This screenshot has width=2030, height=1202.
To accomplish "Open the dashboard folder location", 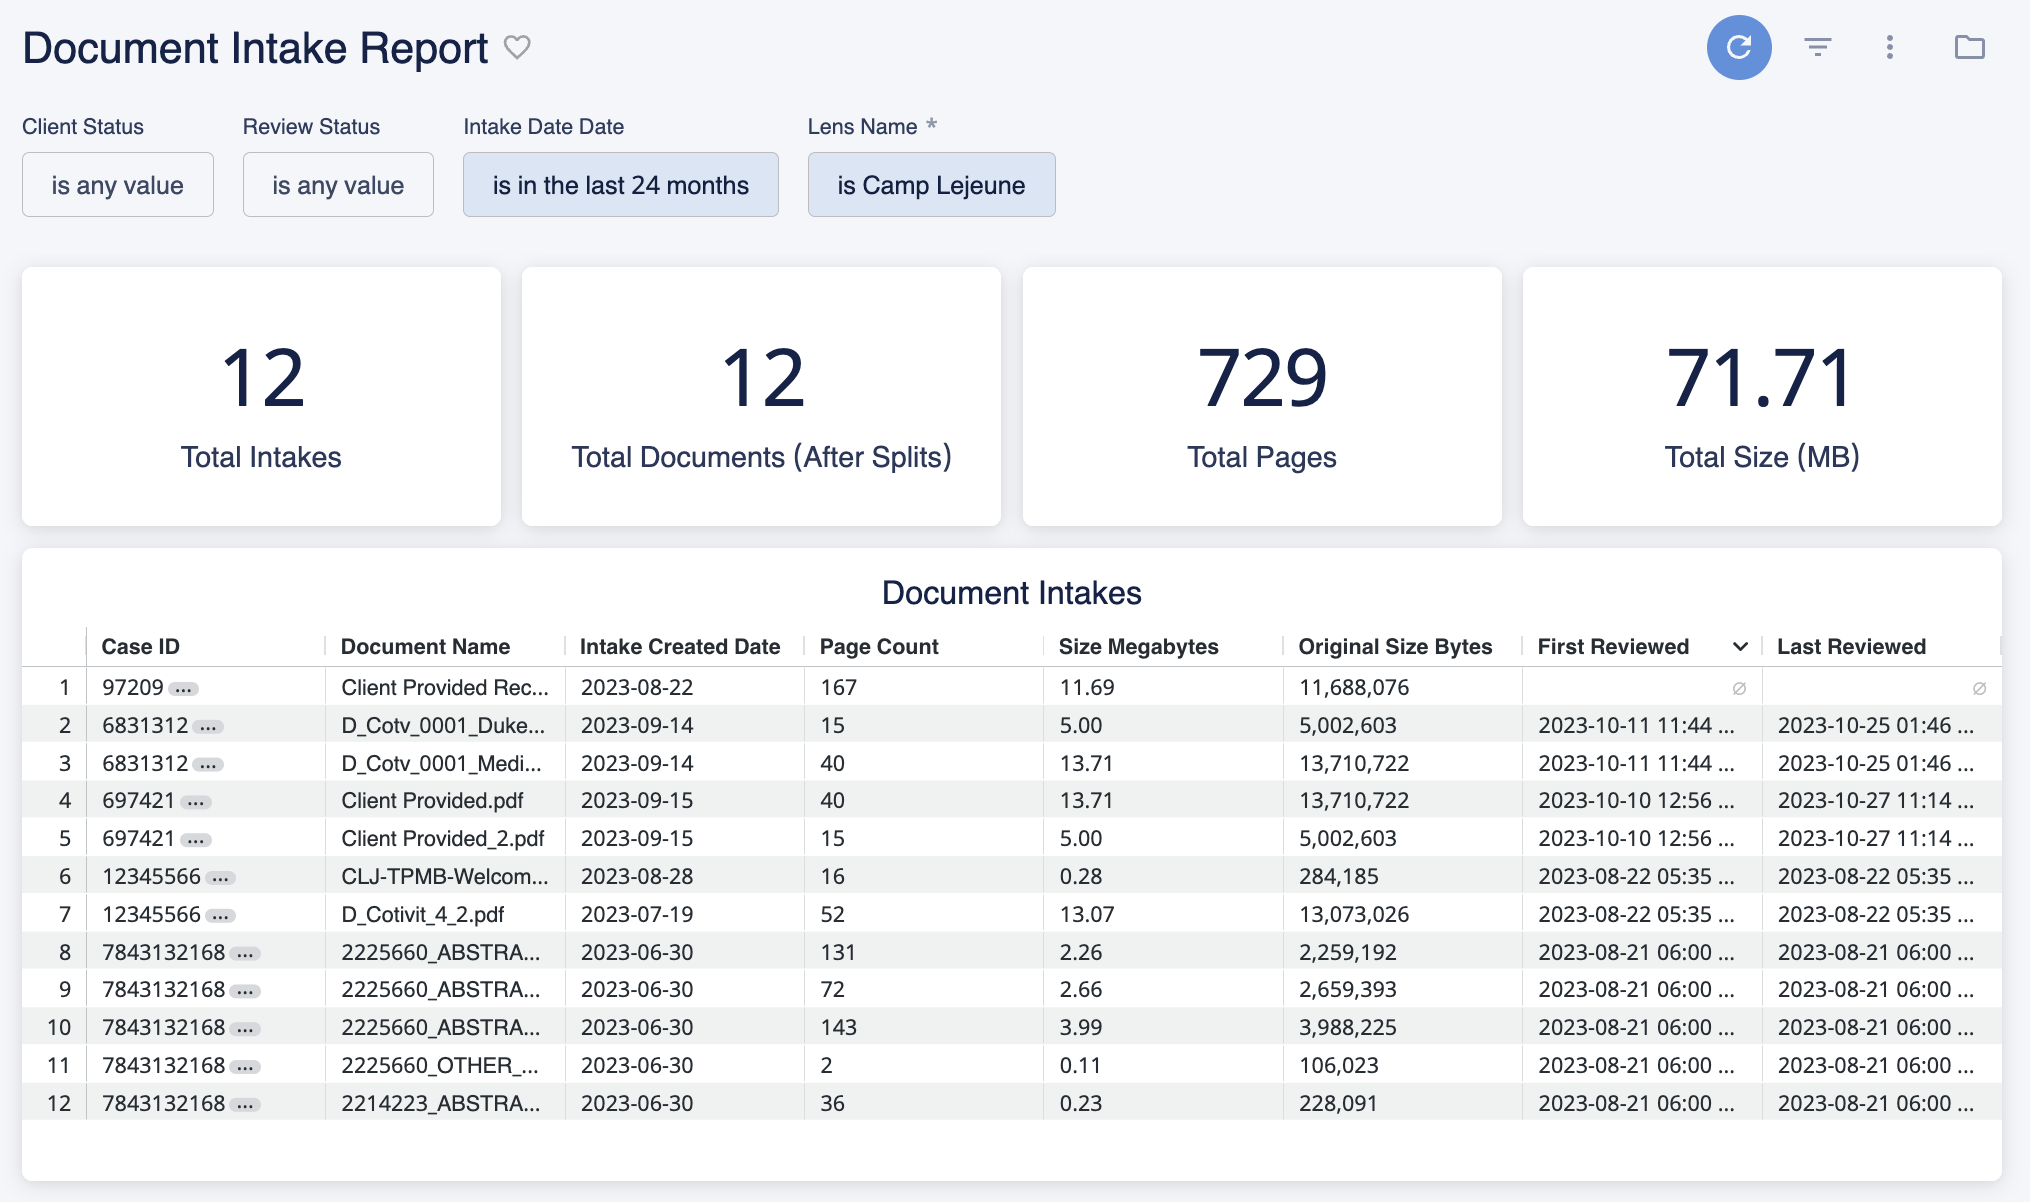I will (1967, 47).
